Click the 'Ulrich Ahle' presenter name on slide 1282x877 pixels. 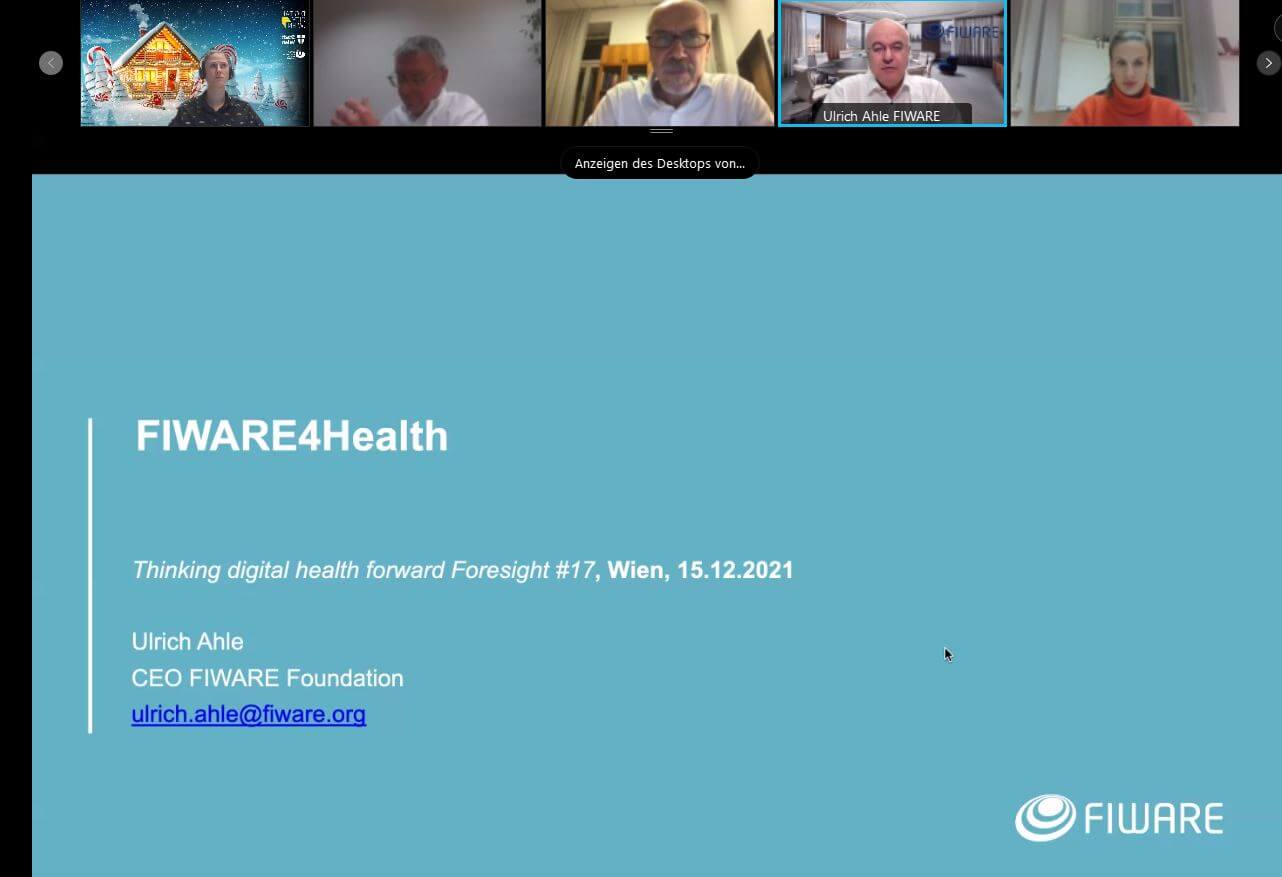pyautogui.click(x=188, y=641)
